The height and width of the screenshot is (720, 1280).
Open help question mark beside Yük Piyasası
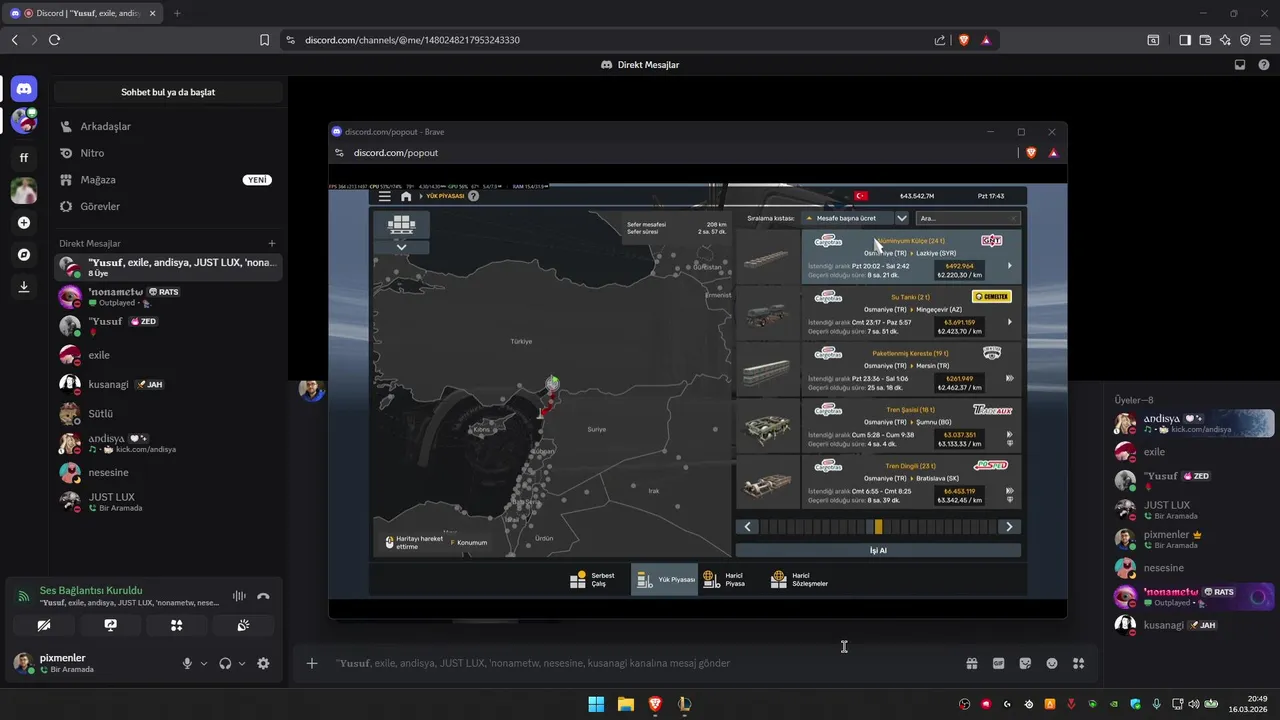point(474,196)
